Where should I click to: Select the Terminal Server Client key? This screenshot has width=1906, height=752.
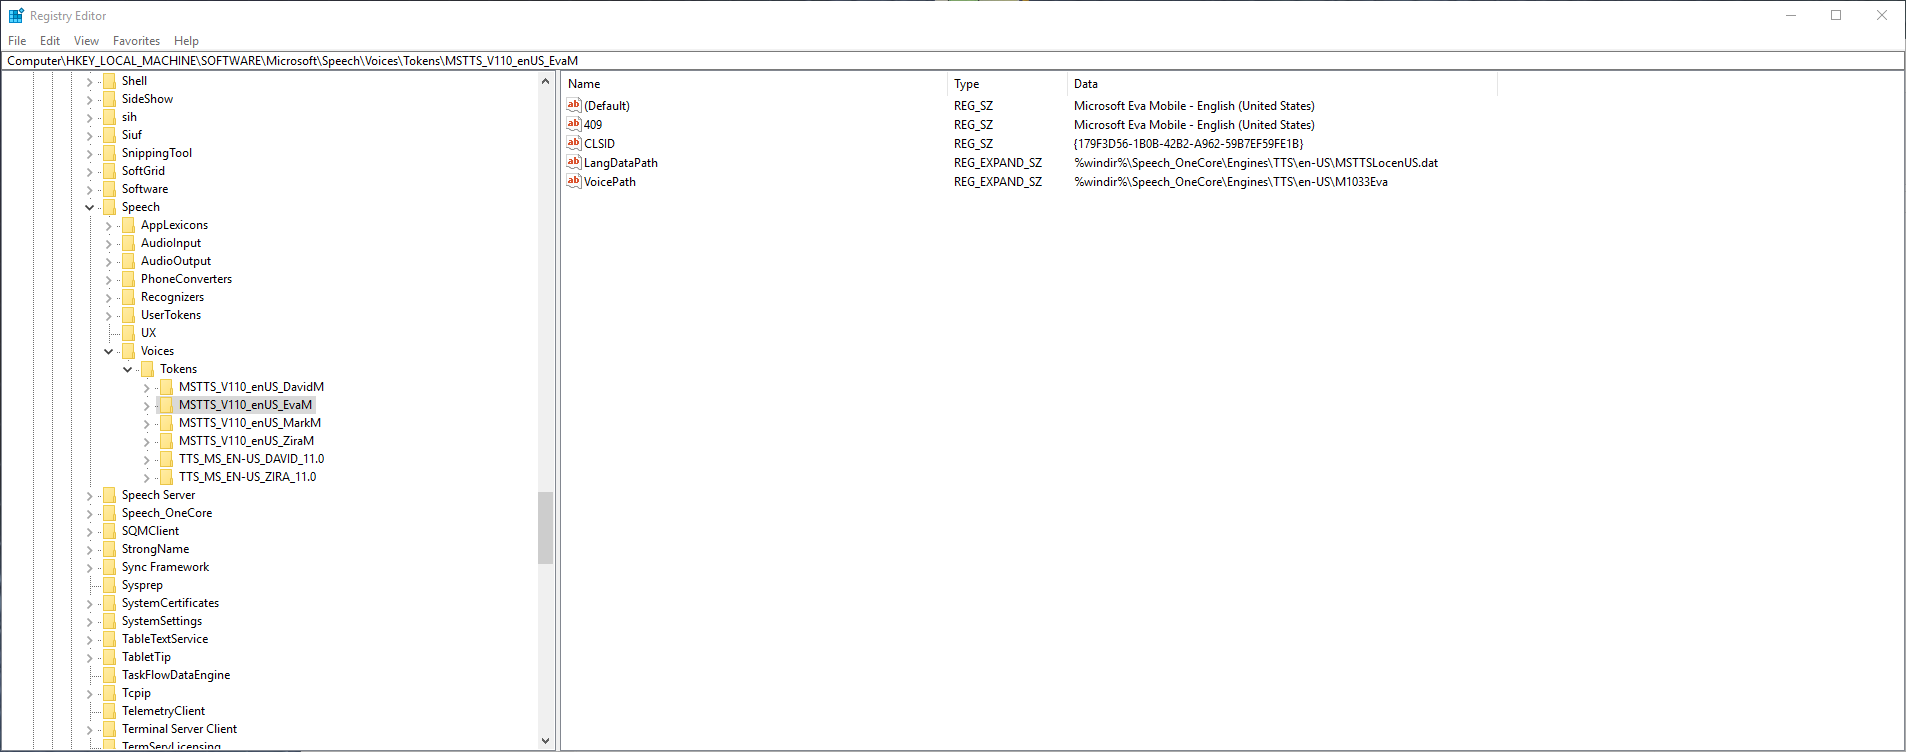point(179,729)
